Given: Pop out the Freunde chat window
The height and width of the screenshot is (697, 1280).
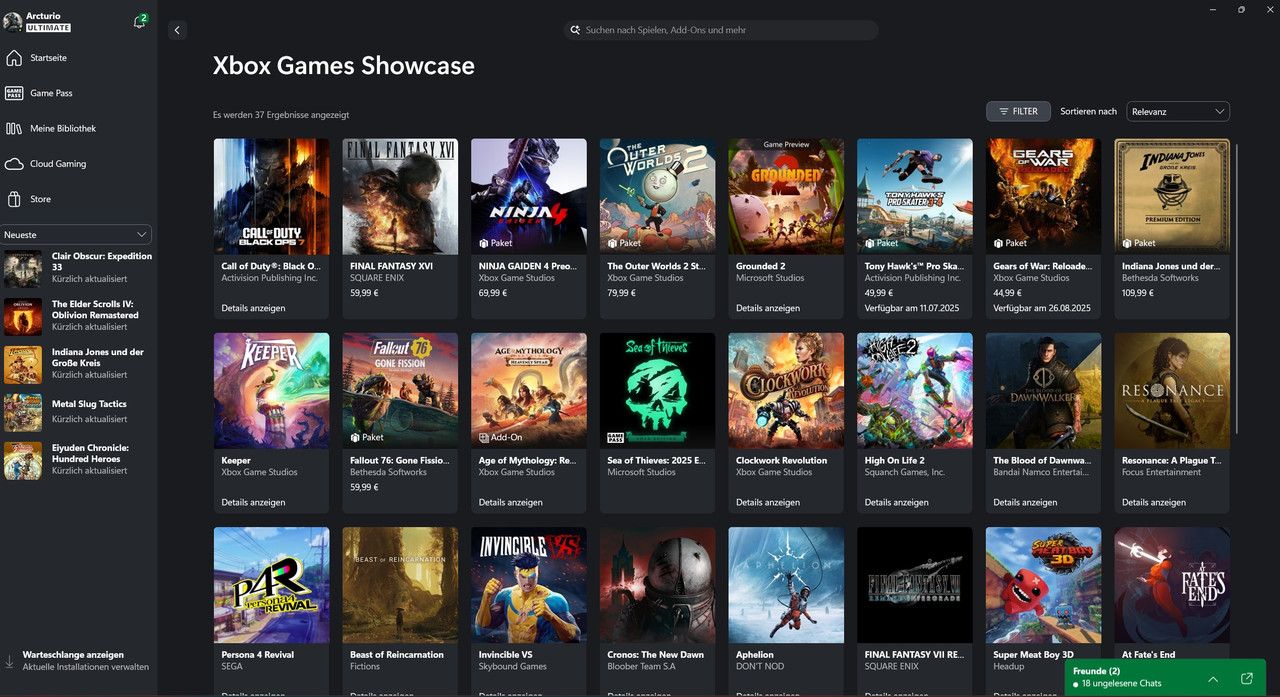Looking at the screenshot, I should (1247, 679).
